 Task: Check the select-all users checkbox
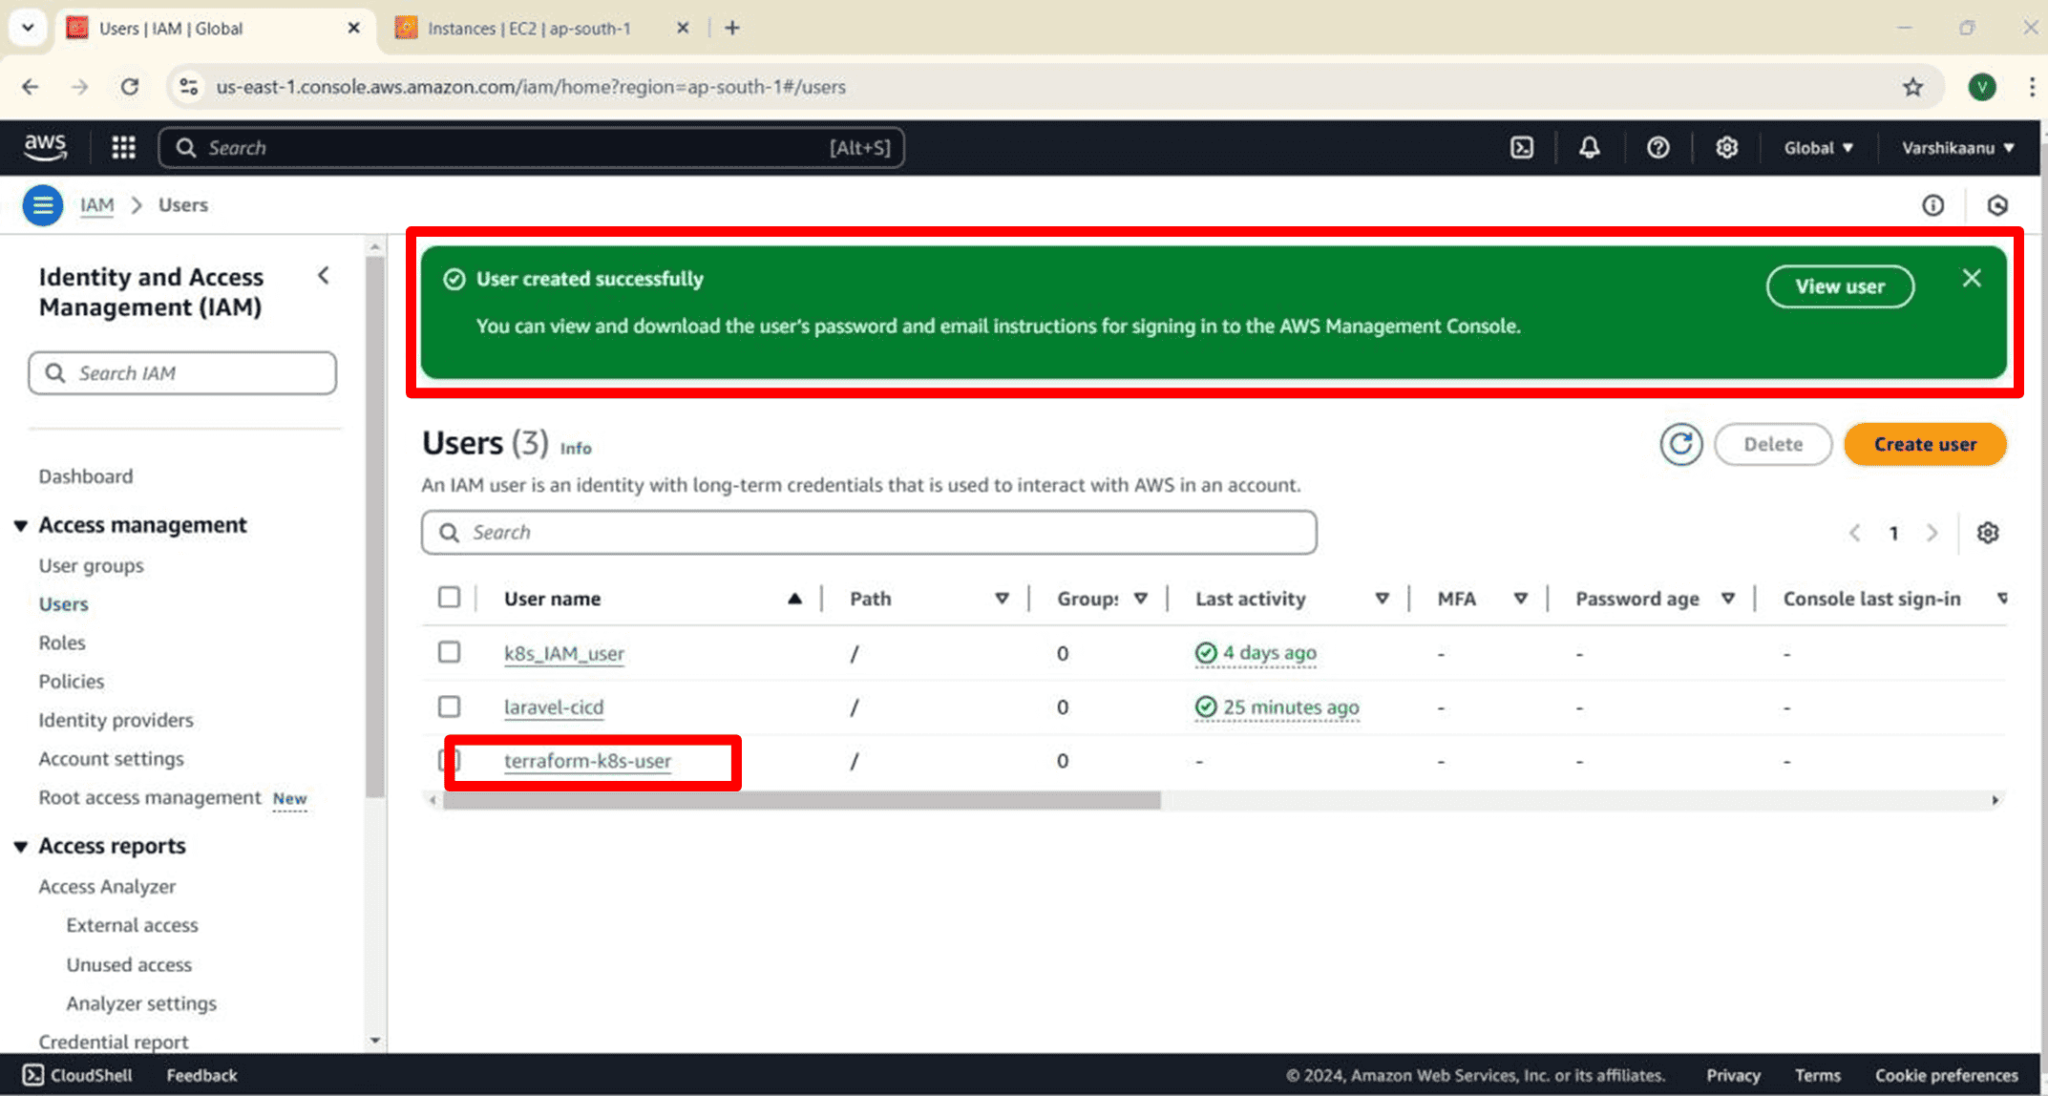click(x=449, y=597)
